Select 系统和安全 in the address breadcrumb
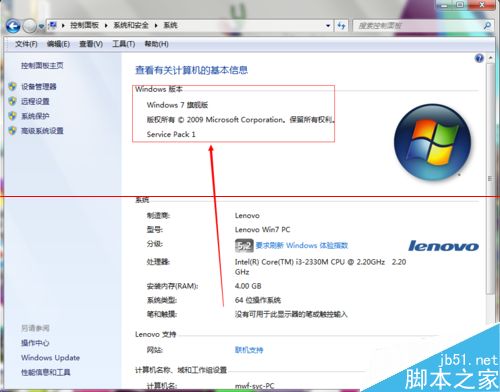This screenshot has width=500, height=392. pos(131,25)
